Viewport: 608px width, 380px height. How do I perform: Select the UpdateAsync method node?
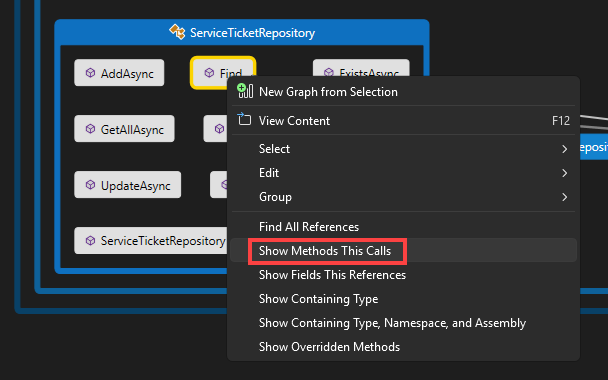tap(128, 185)
